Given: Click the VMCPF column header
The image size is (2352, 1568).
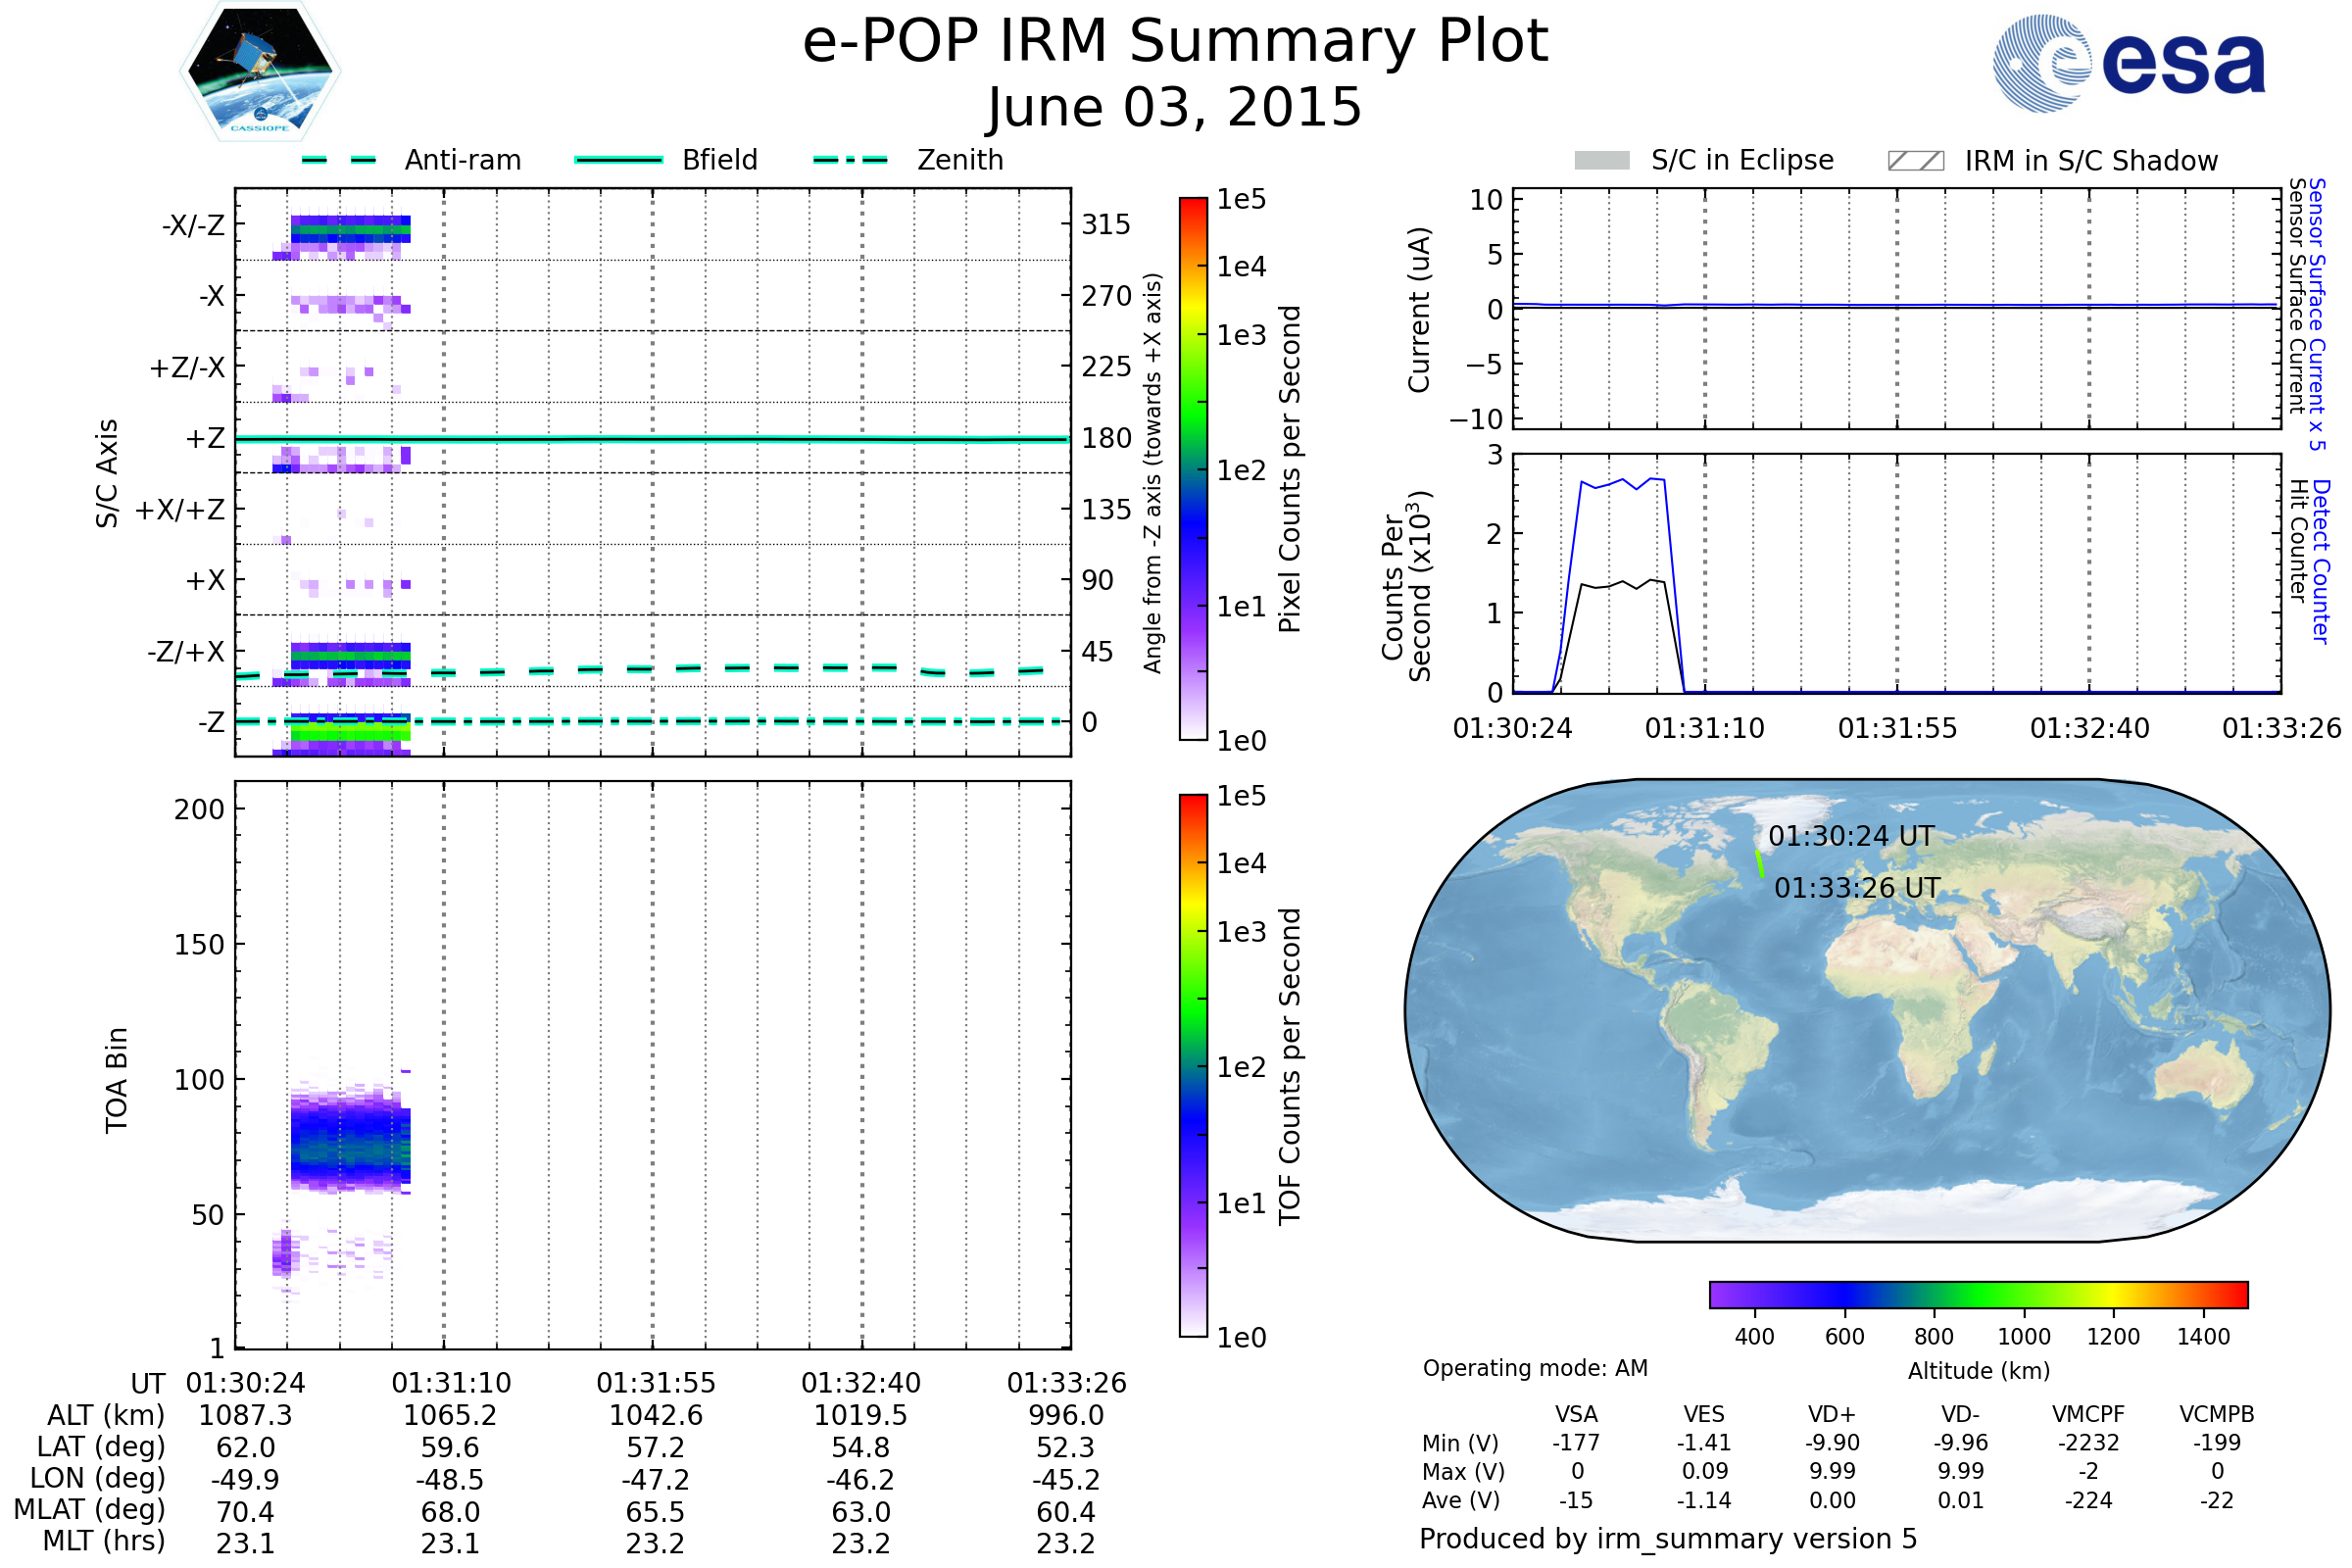Looking at the screenshot, I should click(x=2088, y=1414).
